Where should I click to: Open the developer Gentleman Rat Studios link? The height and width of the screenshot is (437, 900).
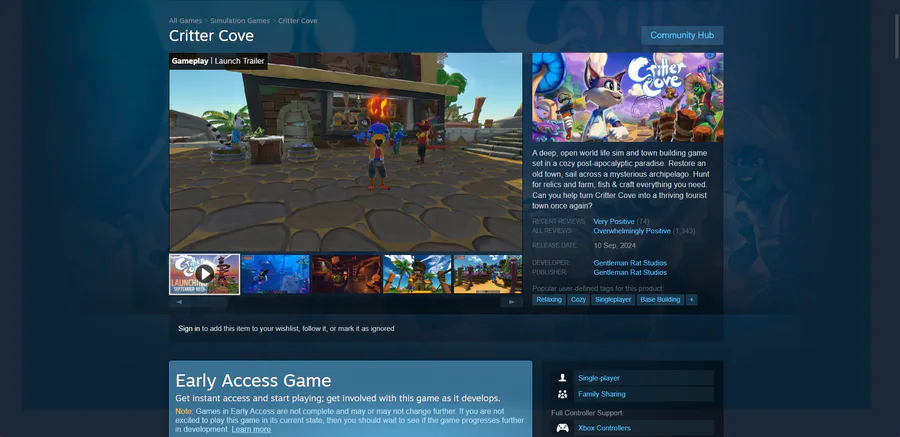pos(630,263)
